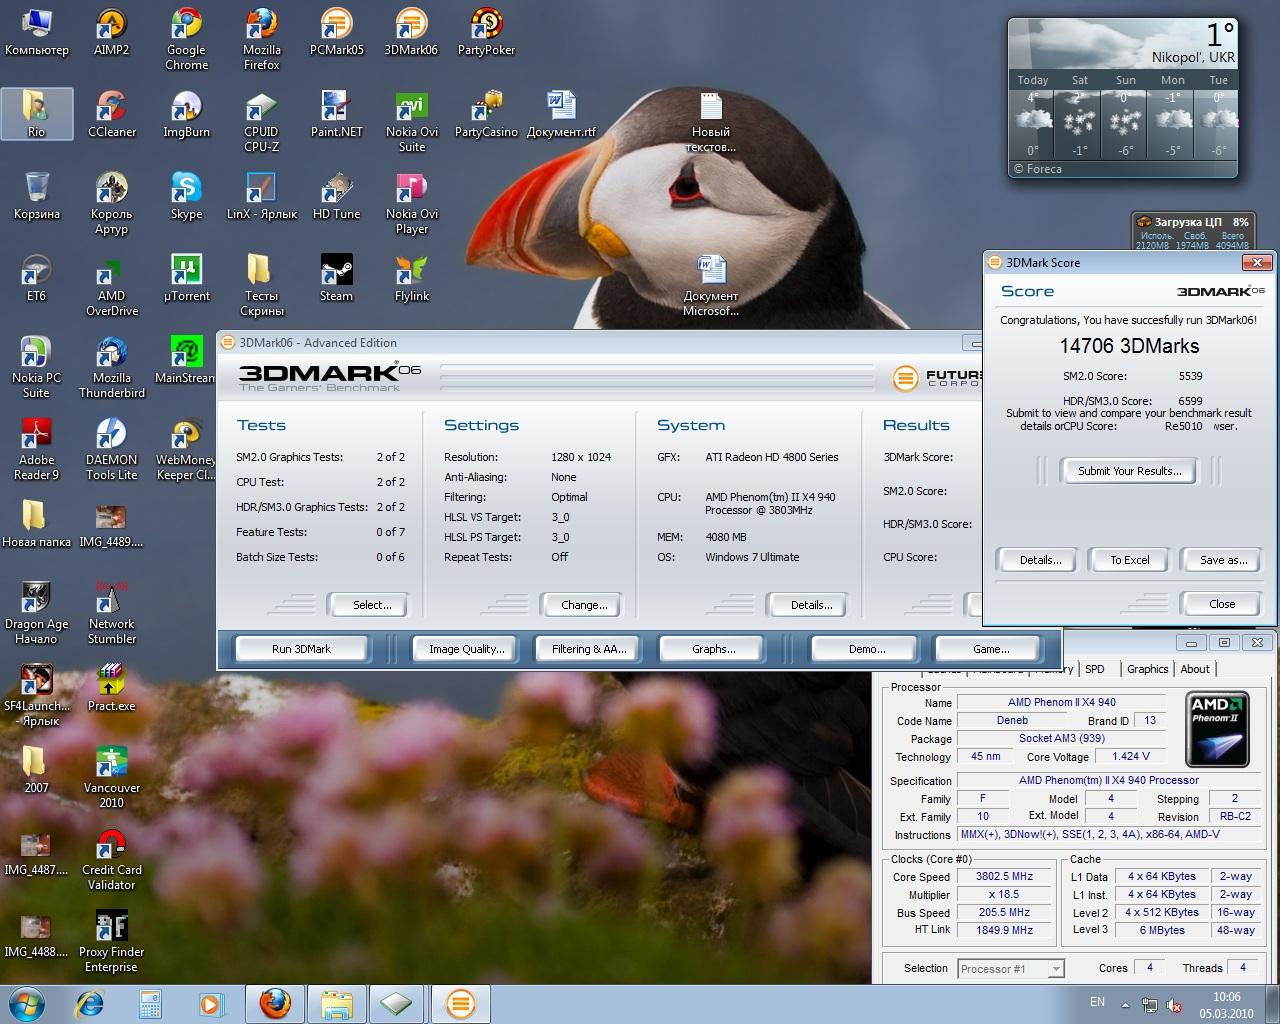Select the Proxy Finder Enterprise icon
Viewport: 1280px width, 1024px height.
point(111,941)
